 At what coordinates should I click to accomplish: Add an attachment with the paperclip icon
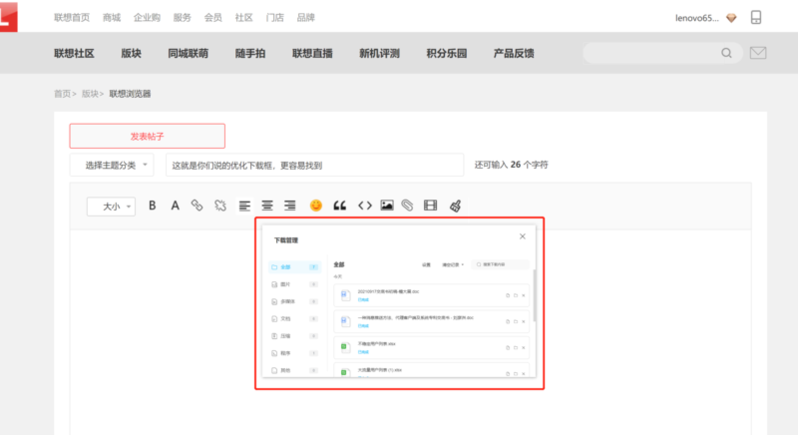click(407, 206)
